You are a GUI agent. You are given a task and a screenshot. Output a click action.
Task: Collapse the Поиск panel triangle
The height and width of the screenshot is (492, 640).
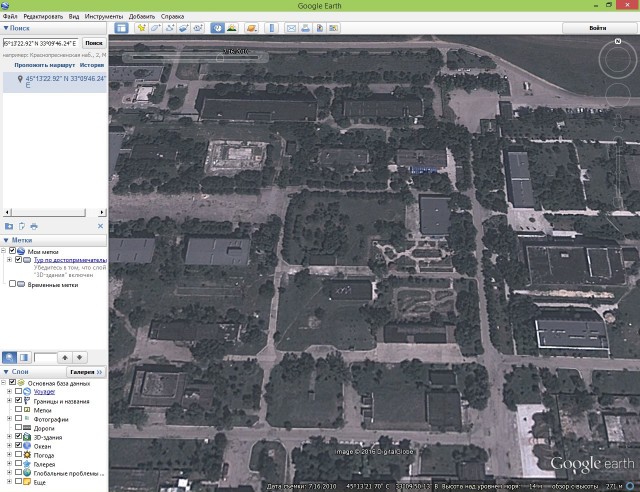coord(6,28)
